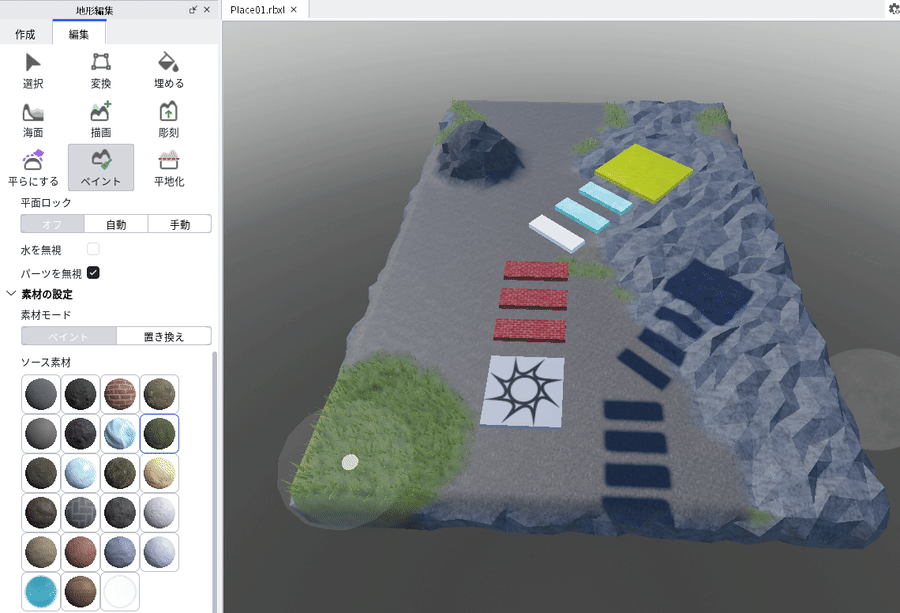Choose the 平地化 (Flatten) tool

(169, 168)
